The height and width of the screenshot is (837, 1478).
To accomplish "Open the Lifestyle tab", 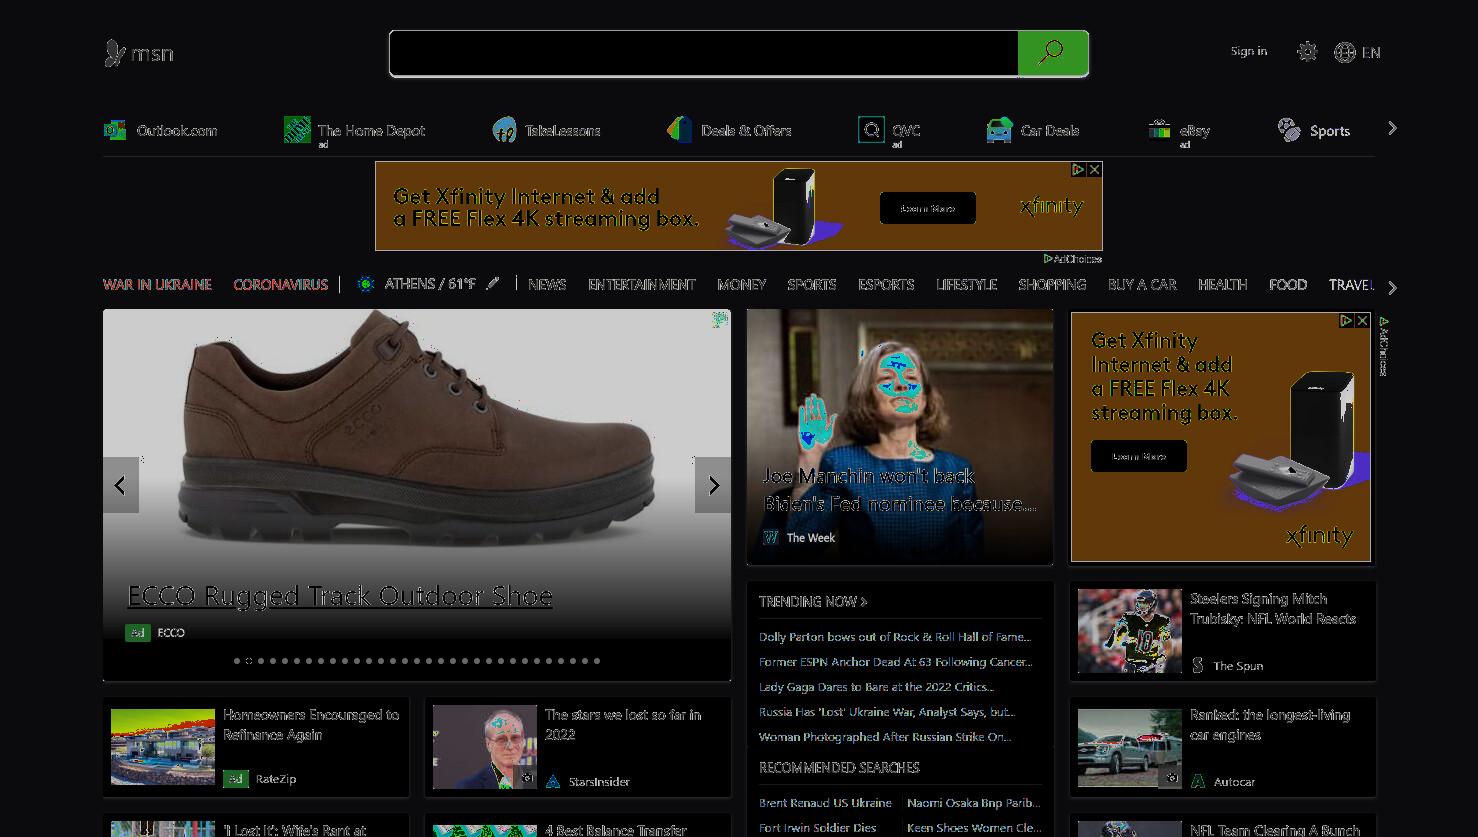I will pos(966,284).
